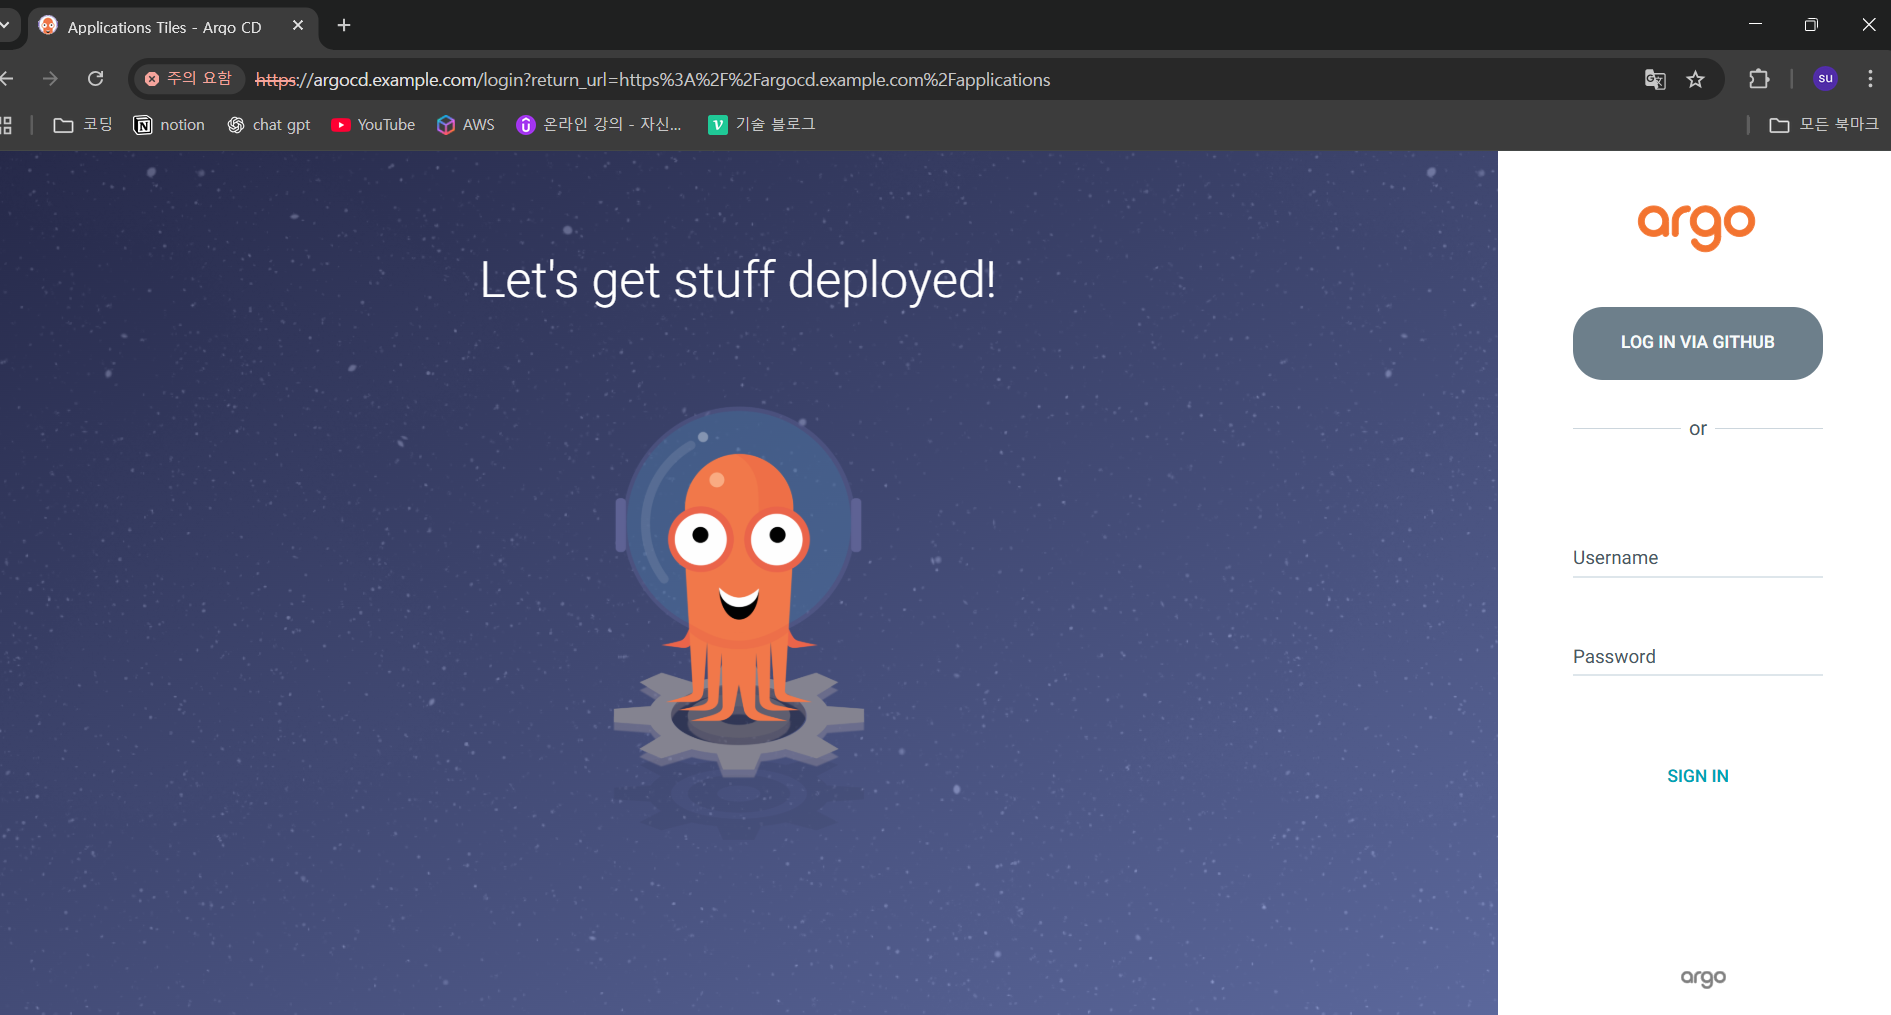Click the security warning badge in address bar

coord(189,79)
